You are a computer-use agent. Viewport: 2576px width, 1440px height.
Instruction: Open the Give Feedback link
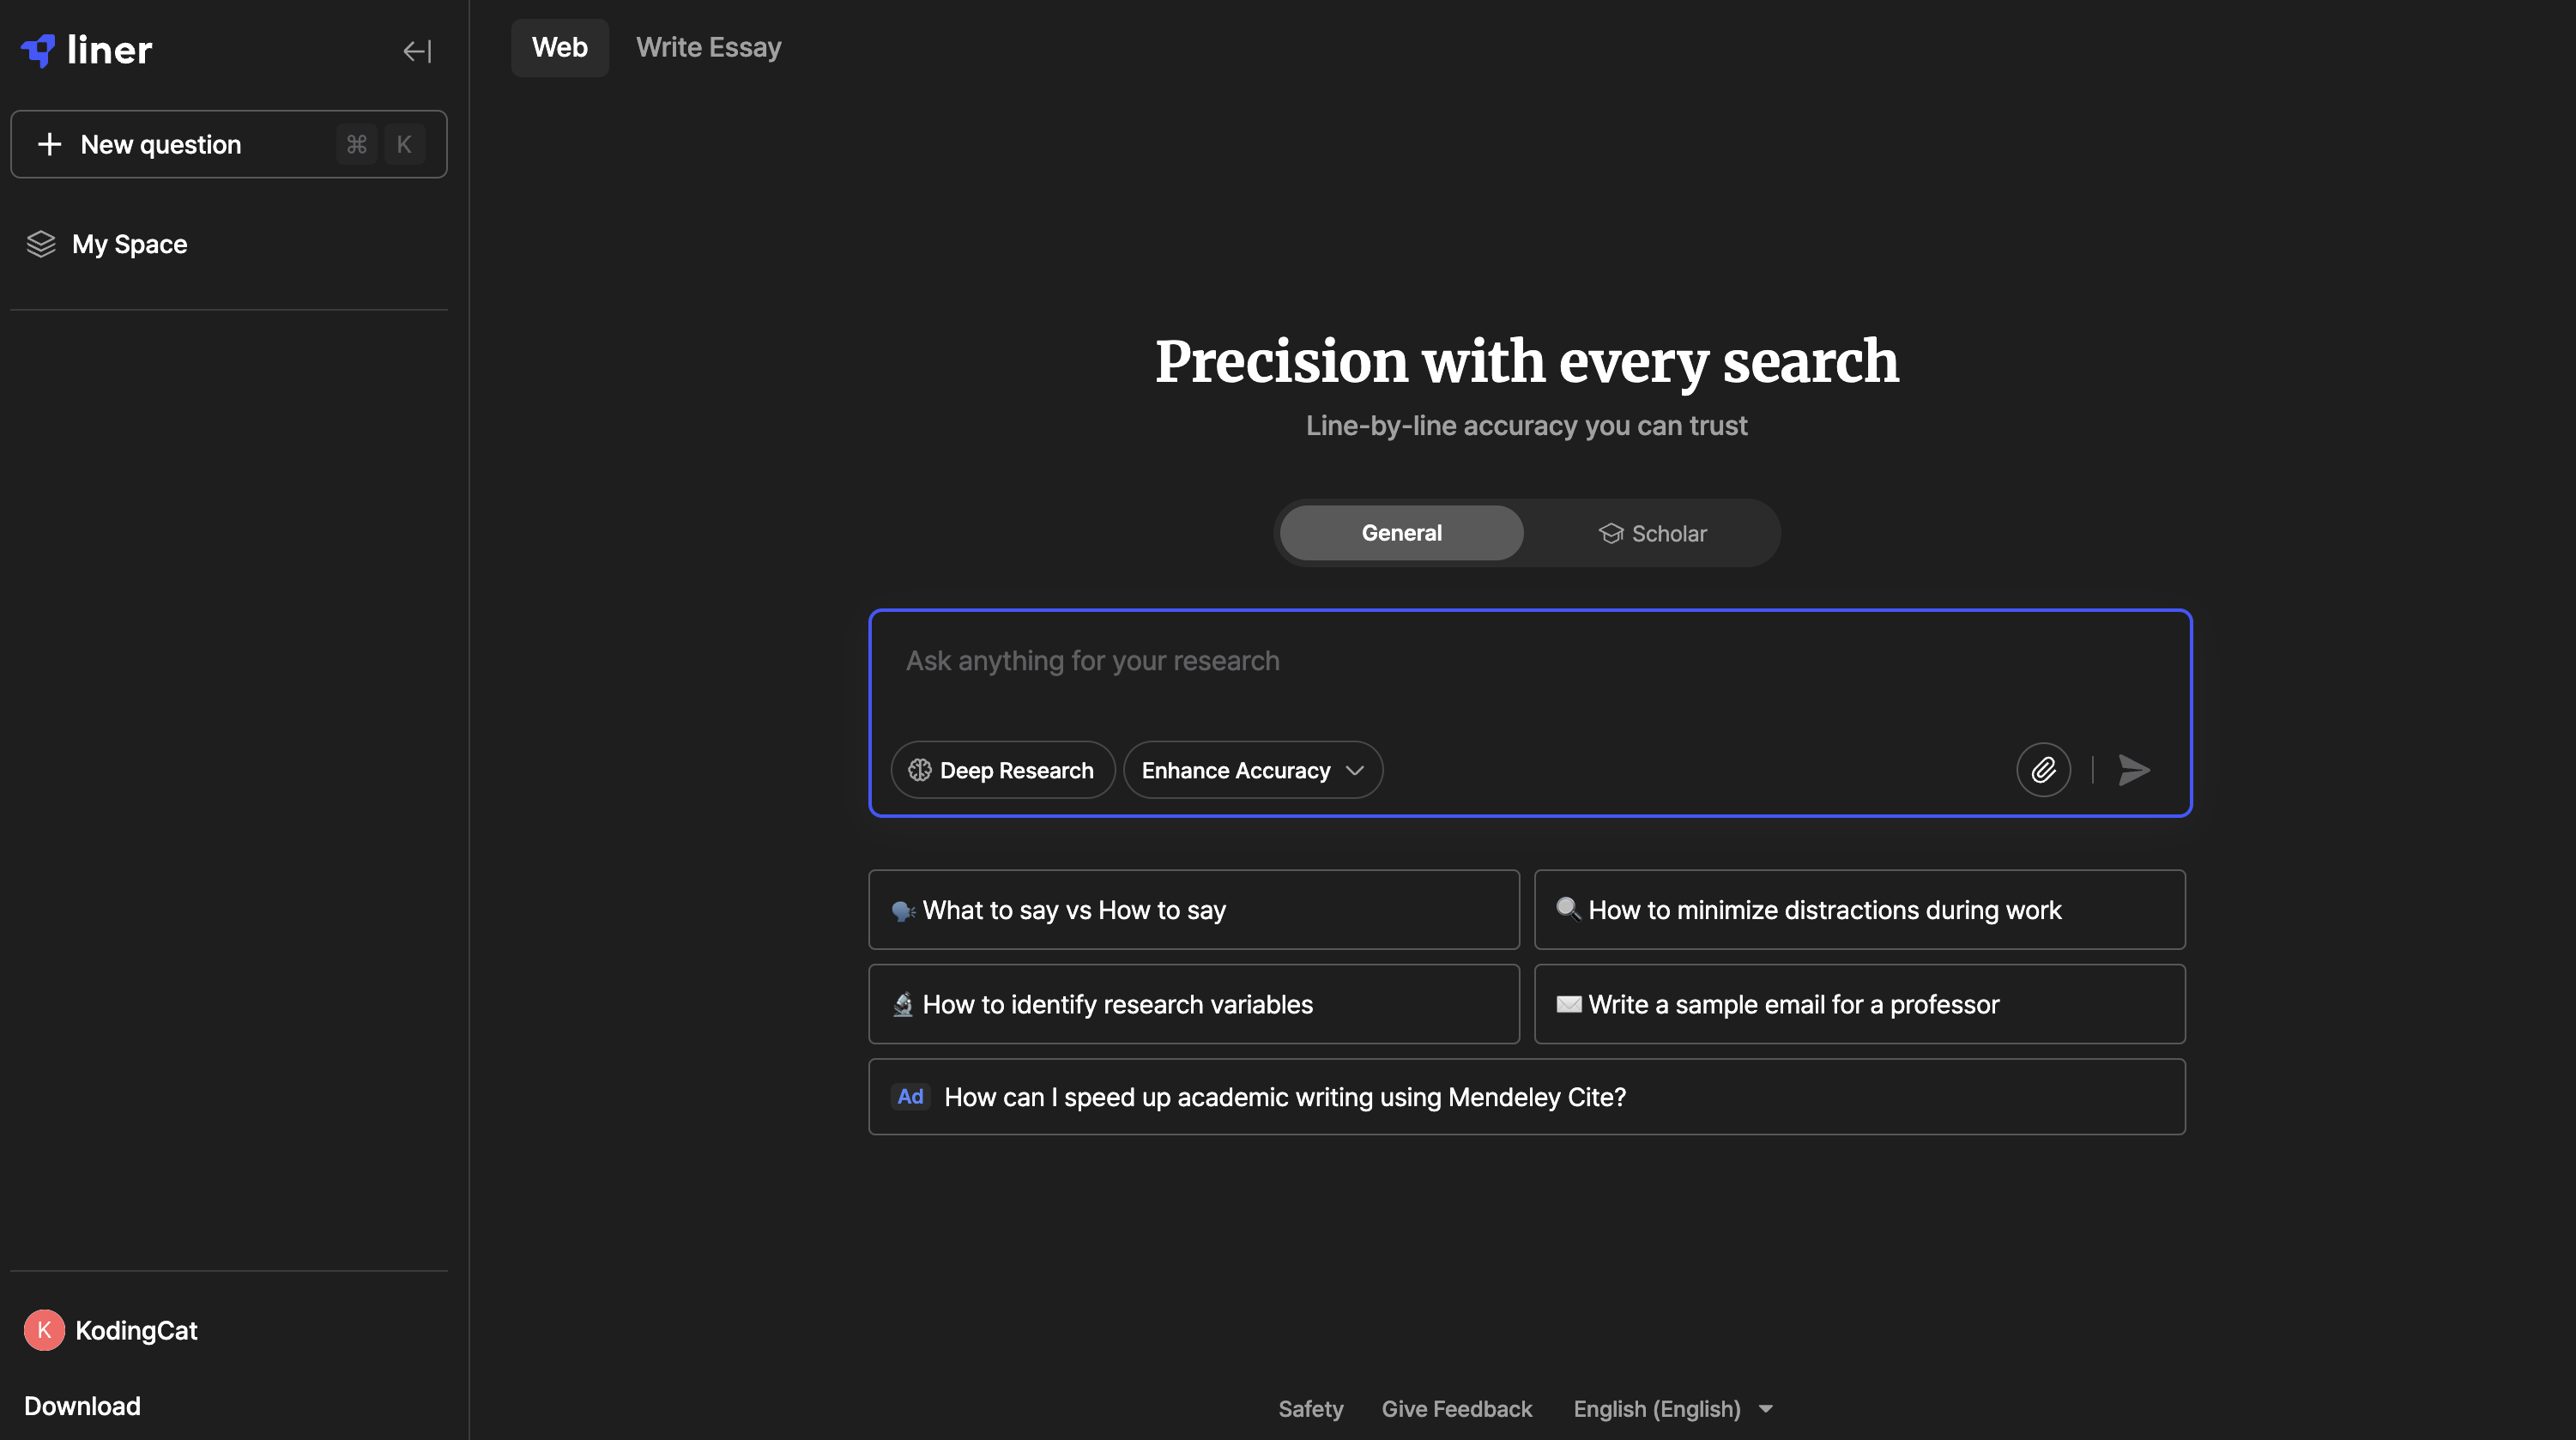[1456, 1408]
